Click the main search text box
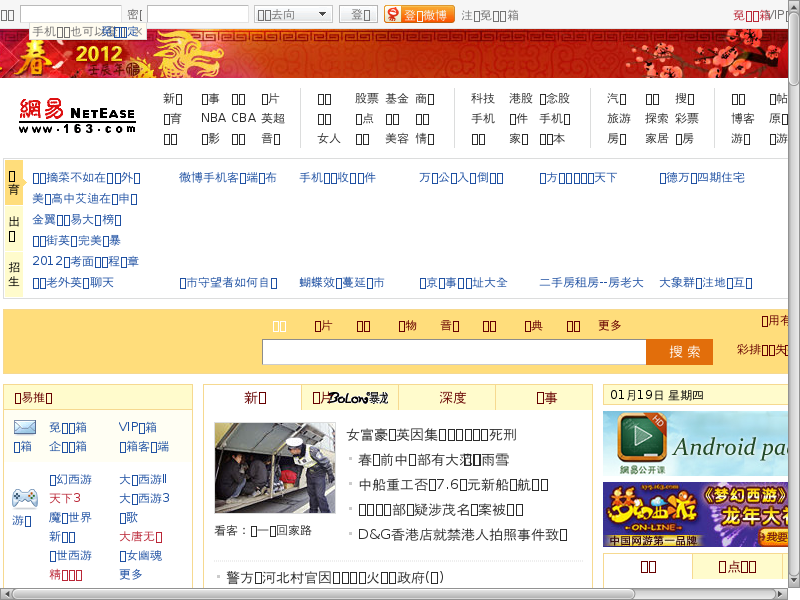Viewport: 800px width, 600px height. 454,352
